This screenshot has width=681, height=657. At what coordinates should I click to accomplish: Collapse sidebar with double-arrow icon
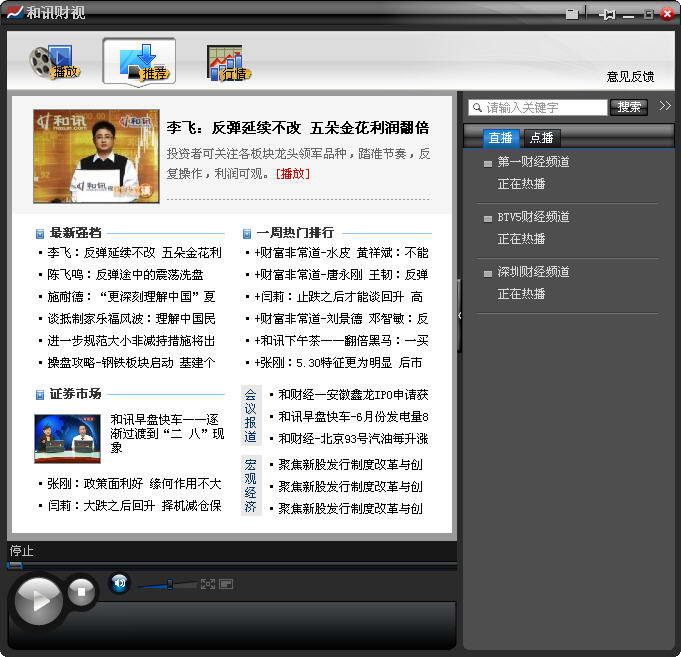[664, 106]
